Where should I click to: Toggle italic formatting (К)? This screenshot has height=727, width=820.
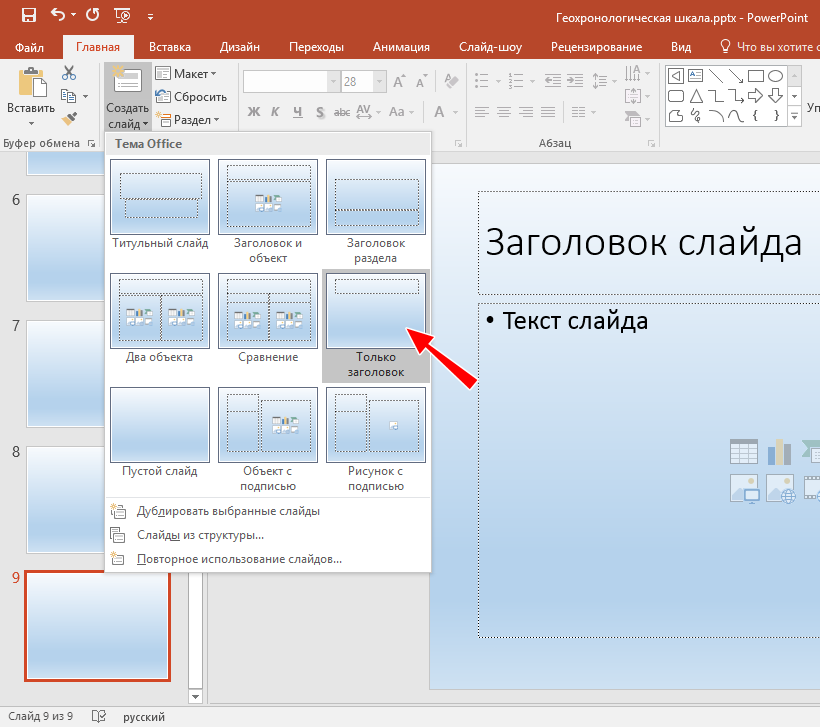(275, 111)
